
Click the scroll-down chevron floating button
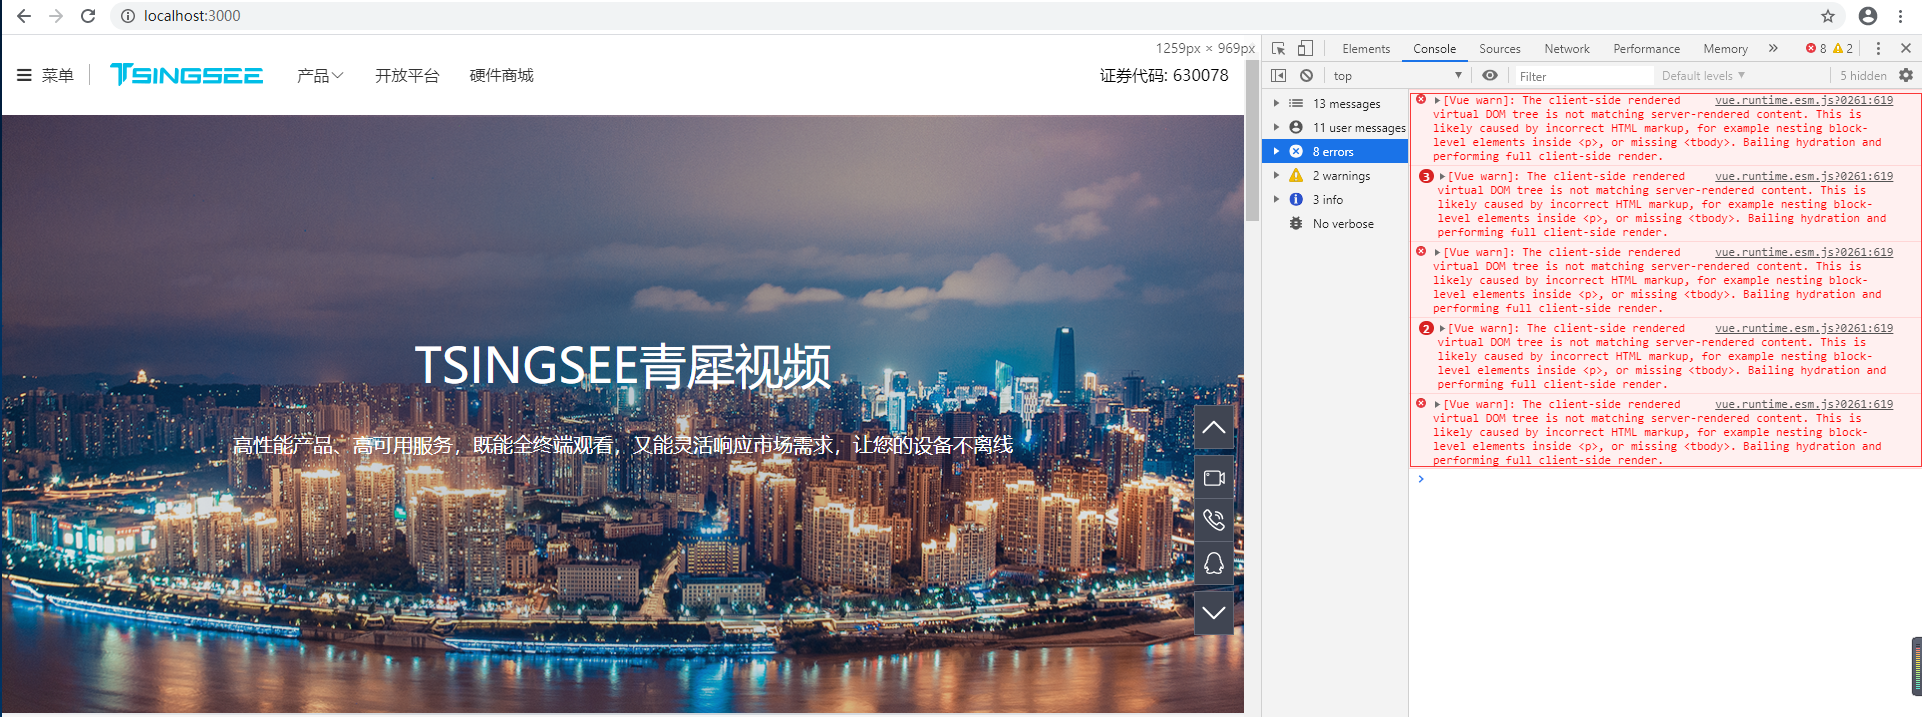point(1214,613)
